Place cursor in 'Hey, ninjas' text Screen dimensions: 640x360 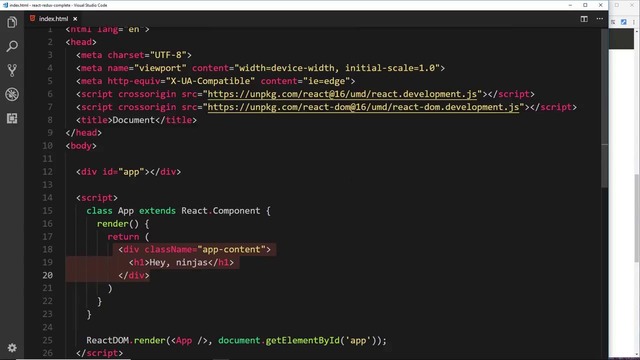(x=179, y=262)
